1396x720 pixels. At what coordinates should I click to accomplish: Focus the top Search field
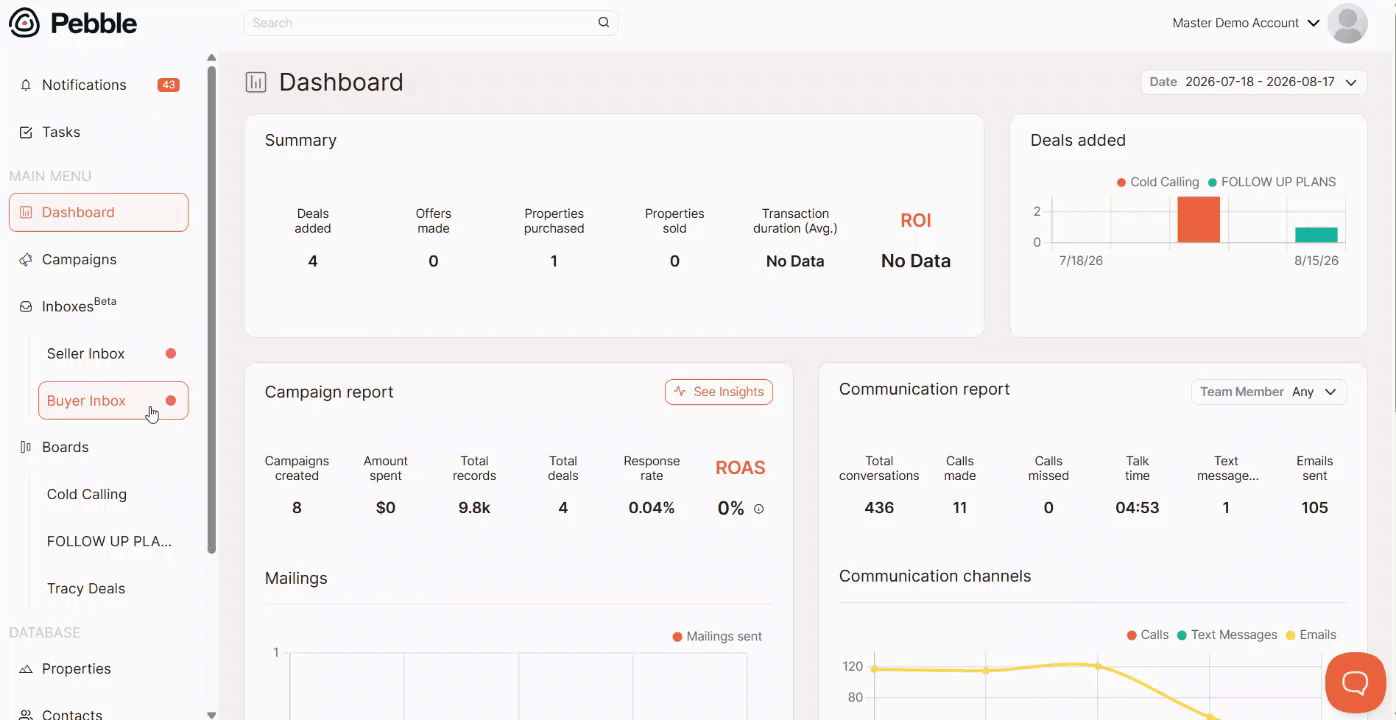click(431, 22)
